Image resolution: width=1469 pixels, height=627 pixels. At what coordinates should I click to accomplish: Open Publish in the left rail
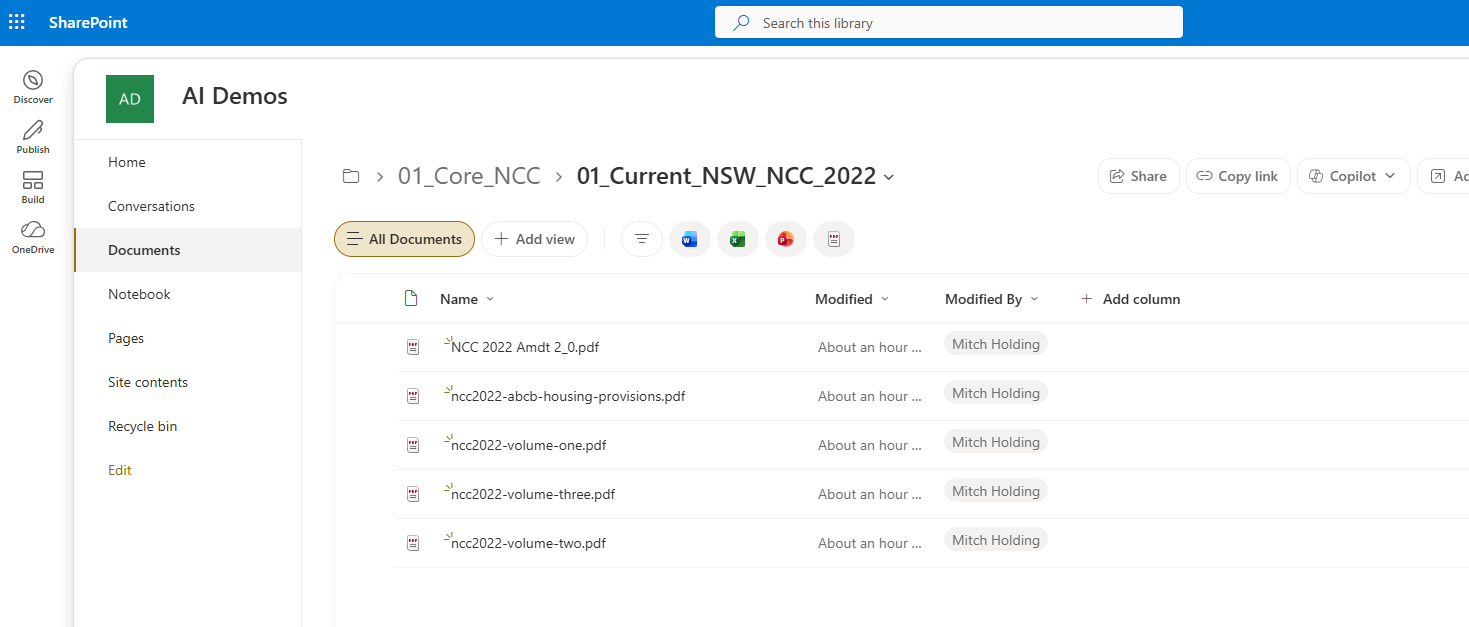pyautogui.click(x=33, y=137)
